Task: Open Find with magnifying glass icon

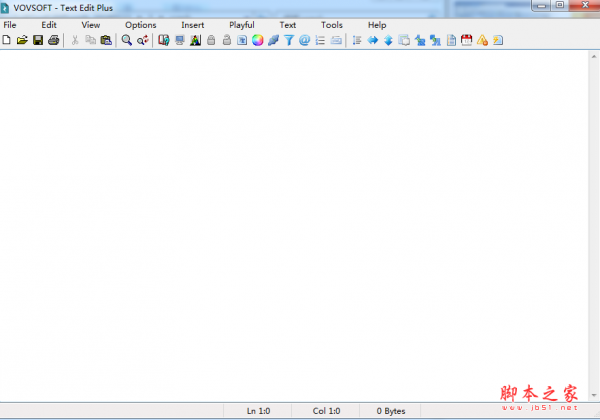Action: click(x=127, y=40)
